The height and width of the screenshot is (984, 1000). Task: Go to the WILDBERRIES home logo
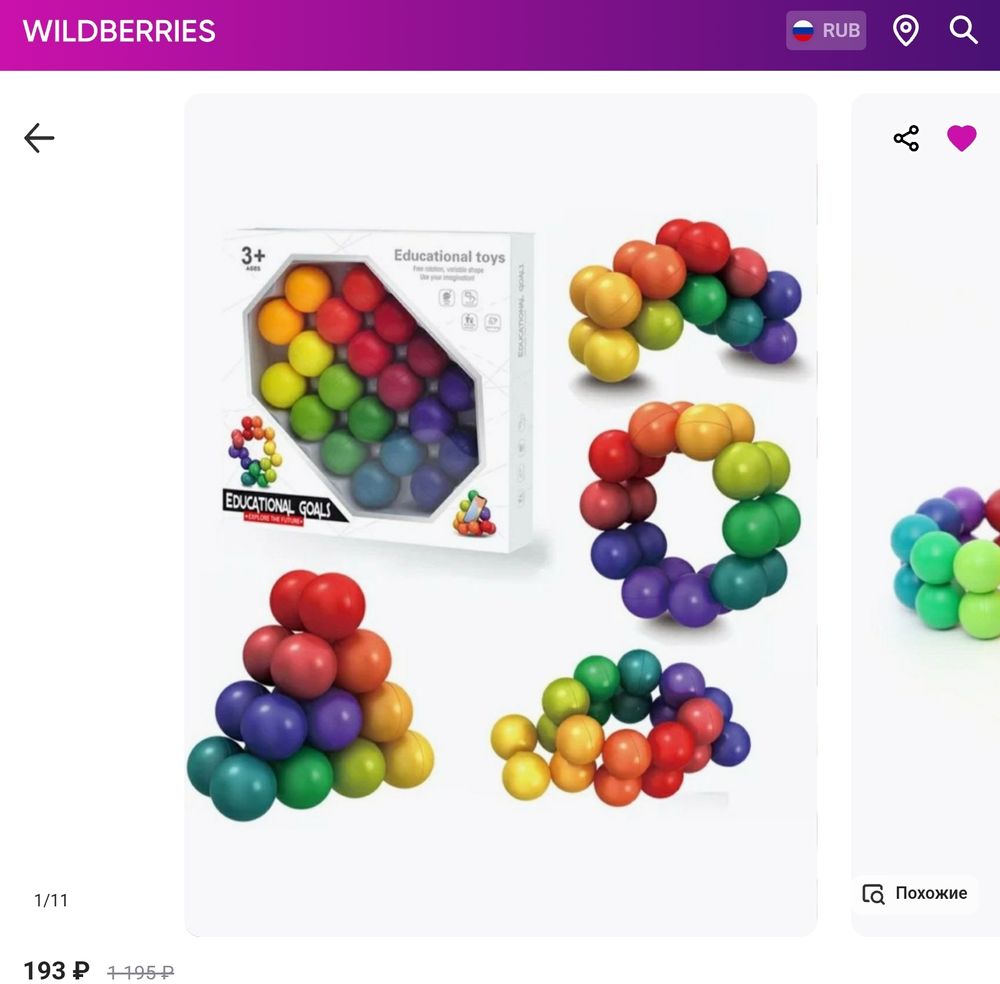119,31
